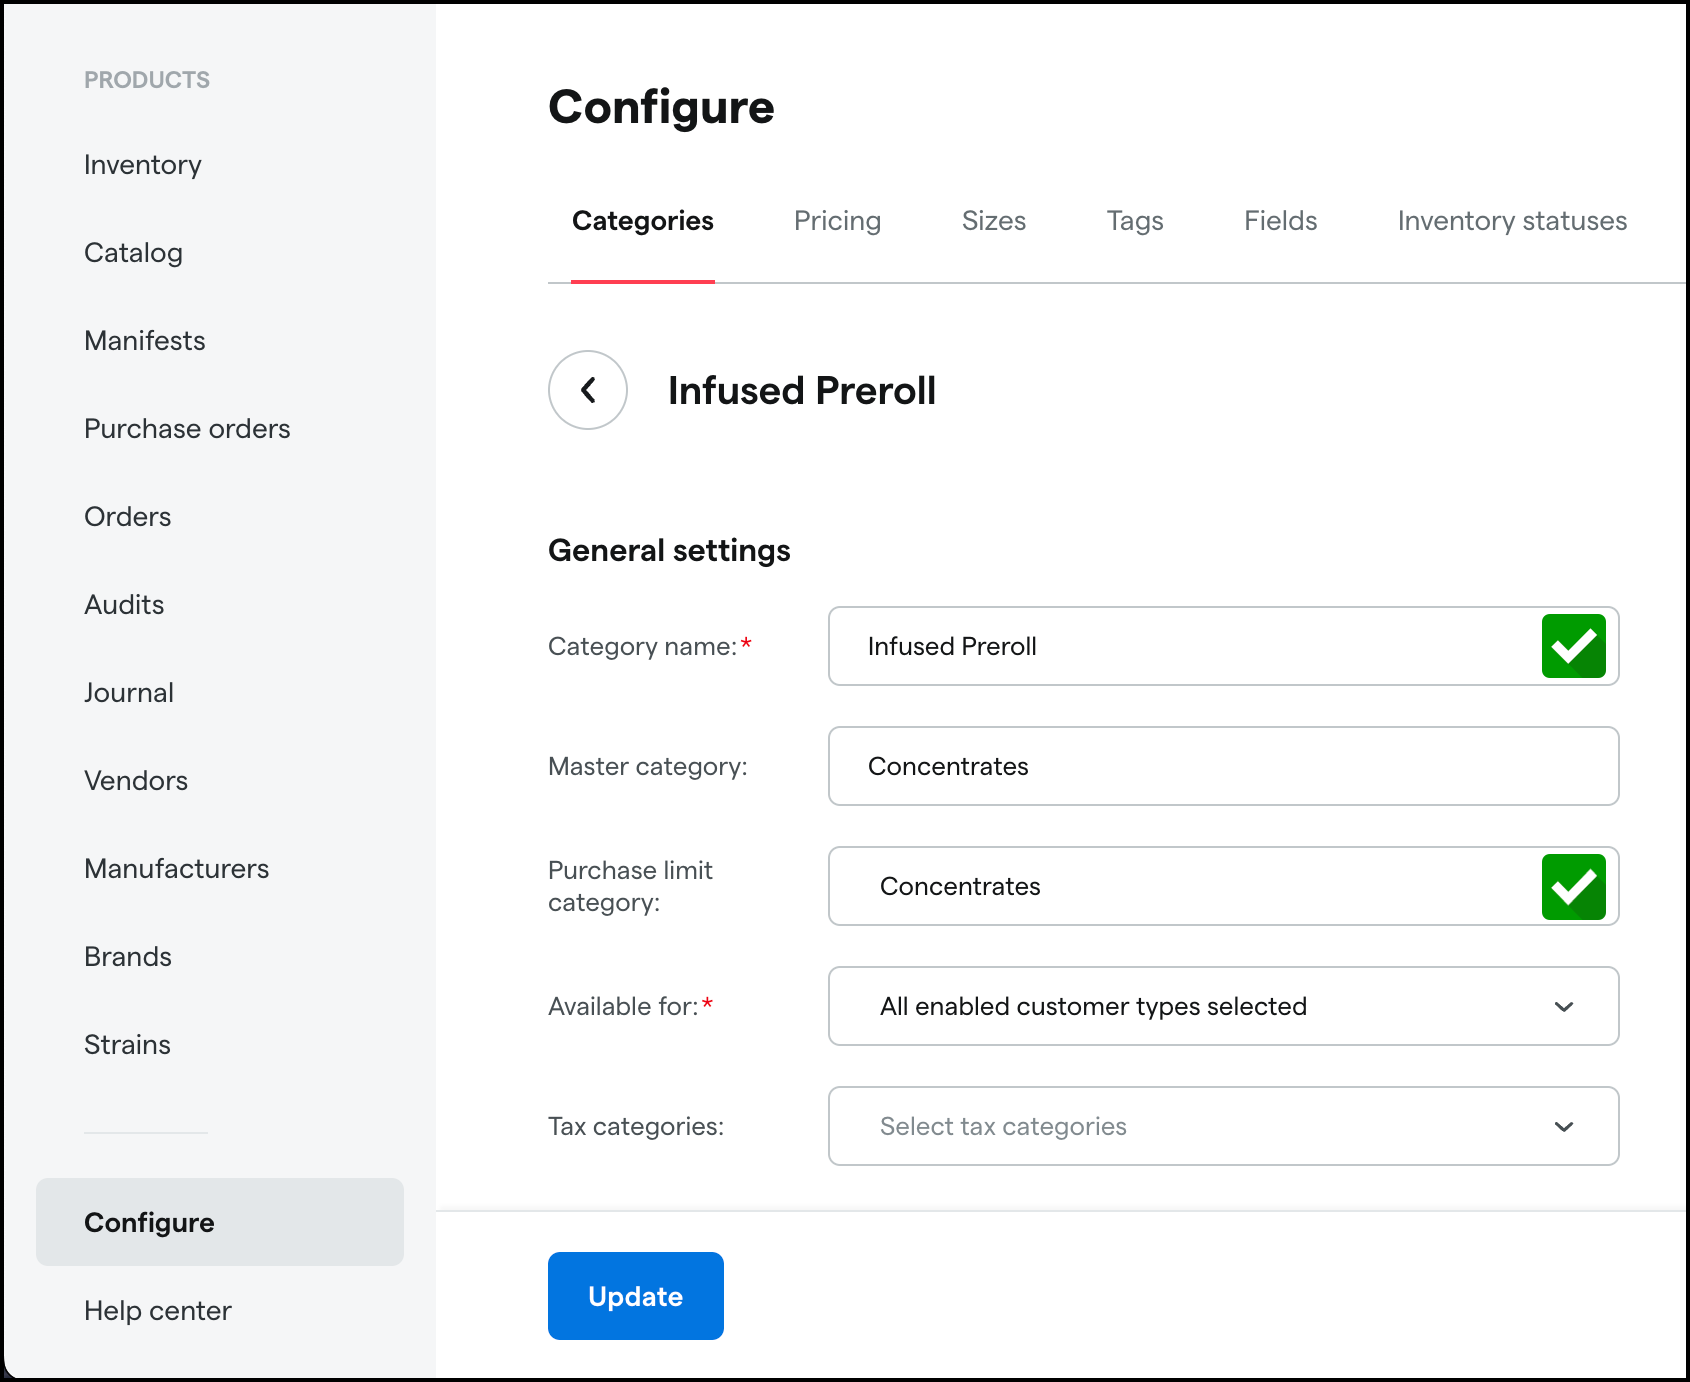Open the Master category Concentrates field

click(x=1223, y=766)
